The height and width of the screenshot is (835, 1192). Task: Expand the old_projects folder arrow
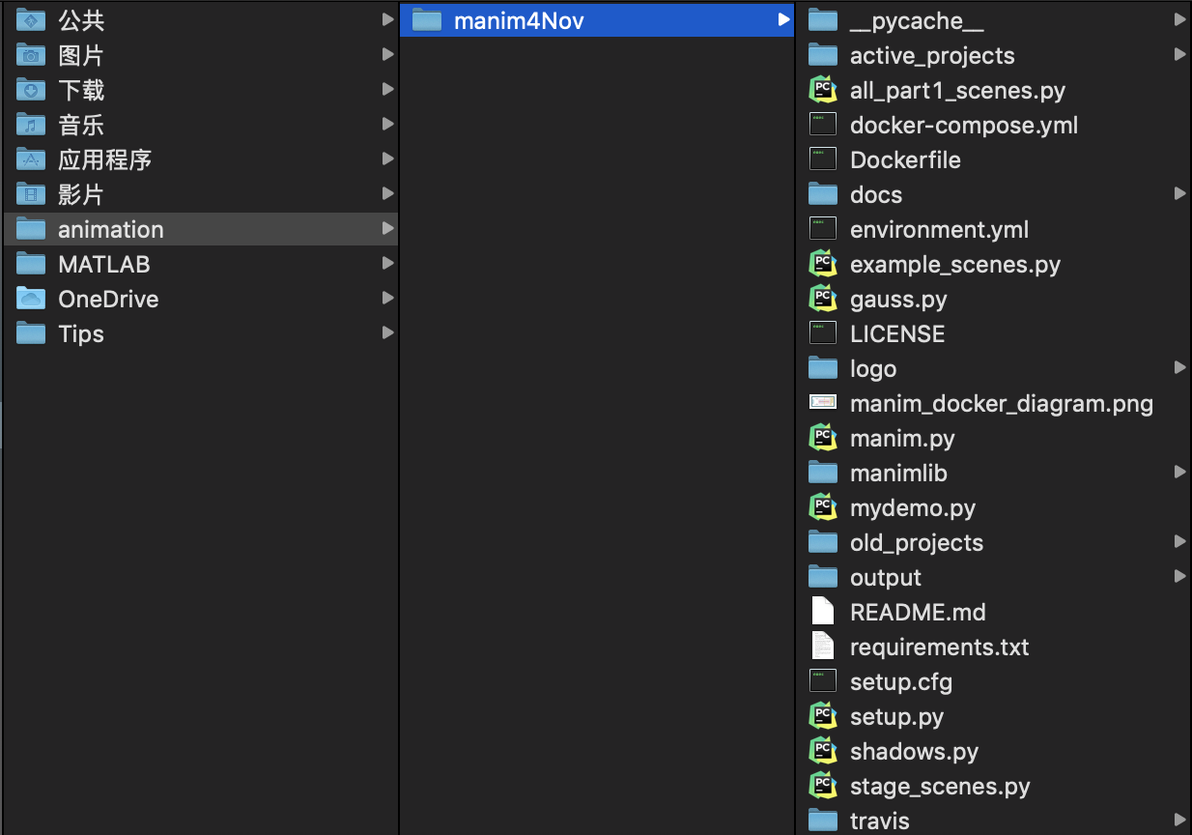click(1180, 542)
